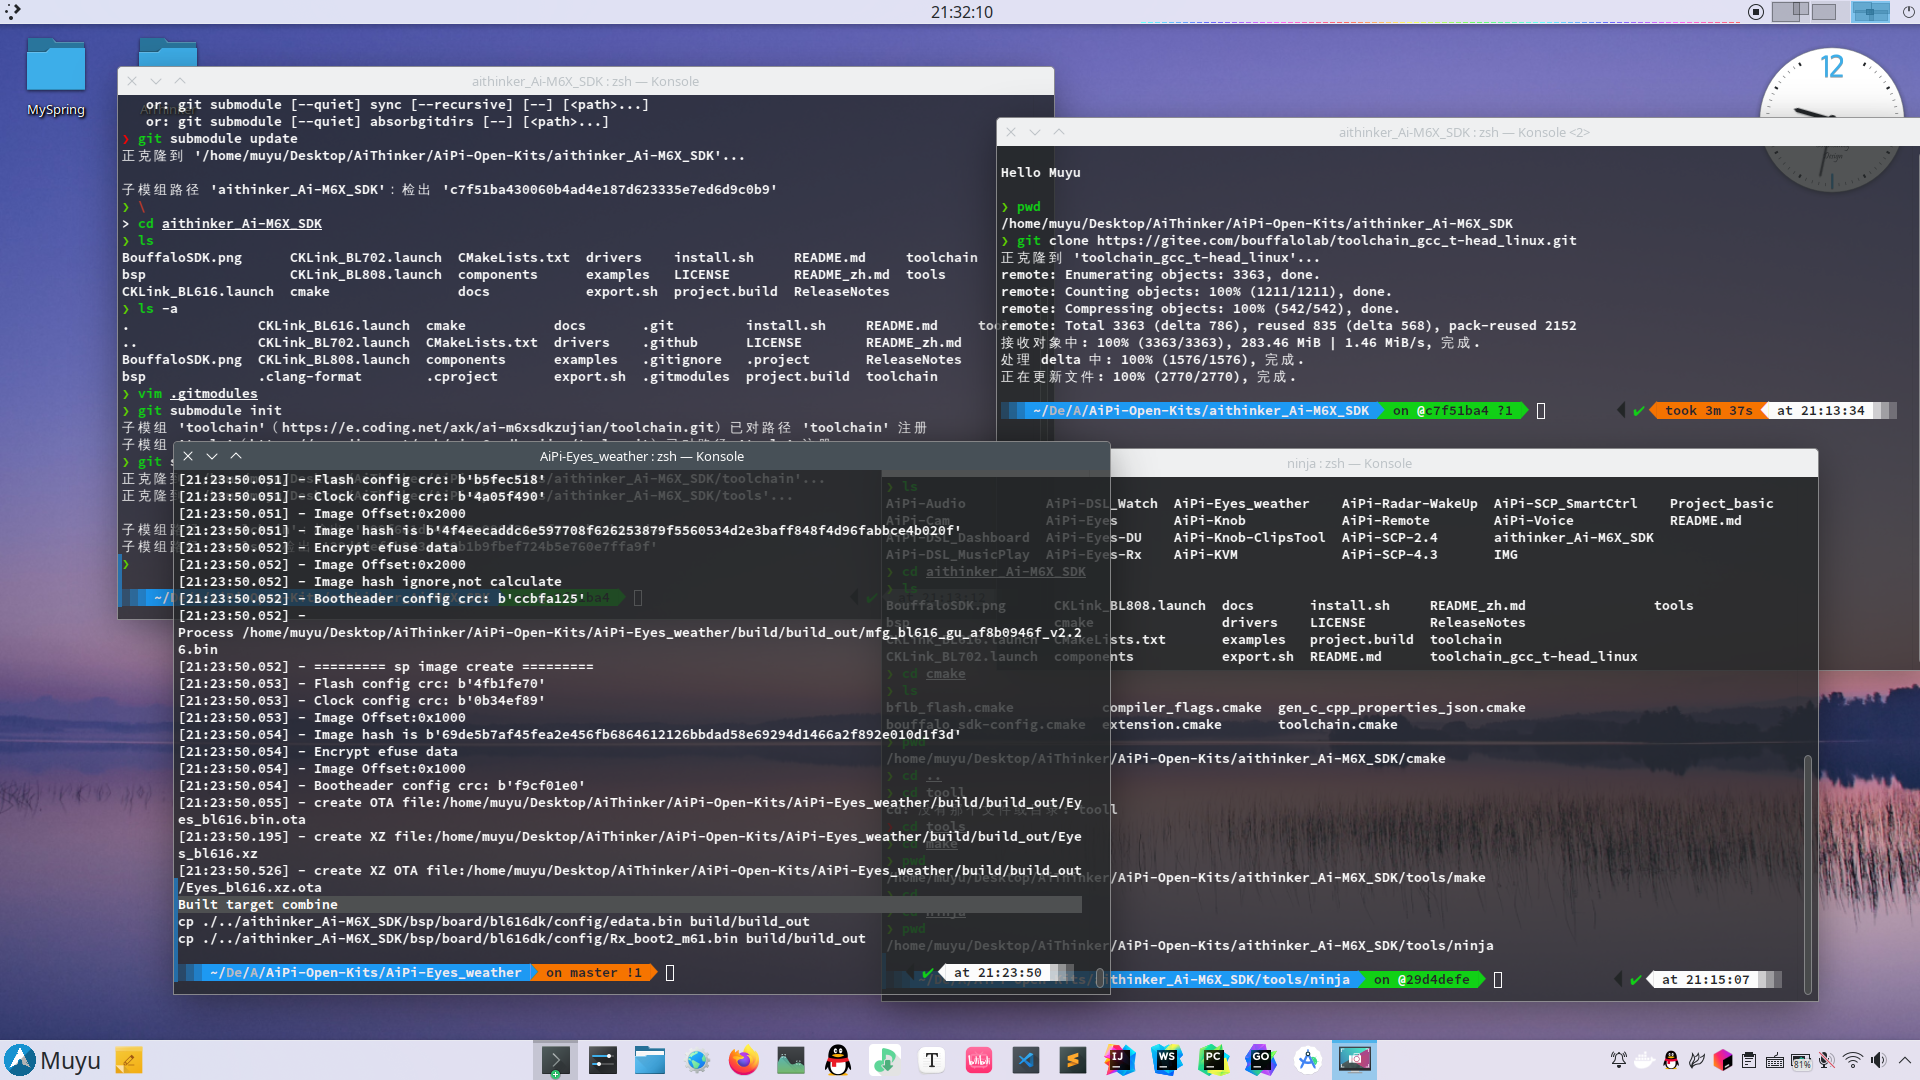This screenshot has height=1080, width=1920.
Task: Minimize Konsole <2> window via down chevron
Action: [1035, 132]
